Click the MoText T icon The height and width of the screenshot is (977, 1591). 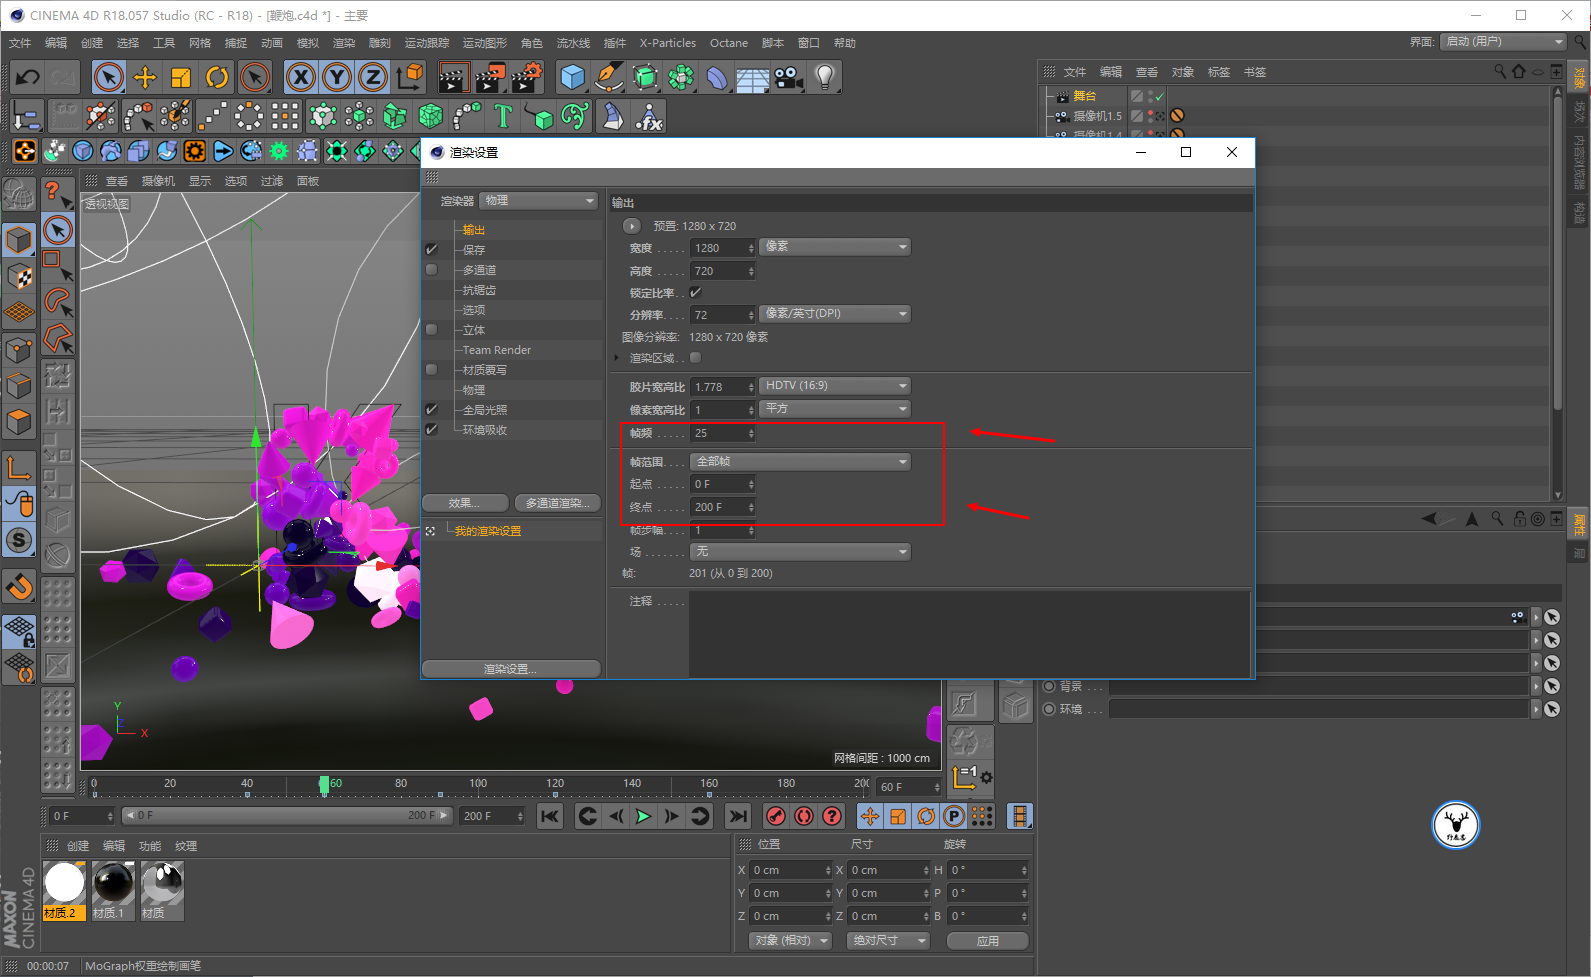(x=503, y=117)
